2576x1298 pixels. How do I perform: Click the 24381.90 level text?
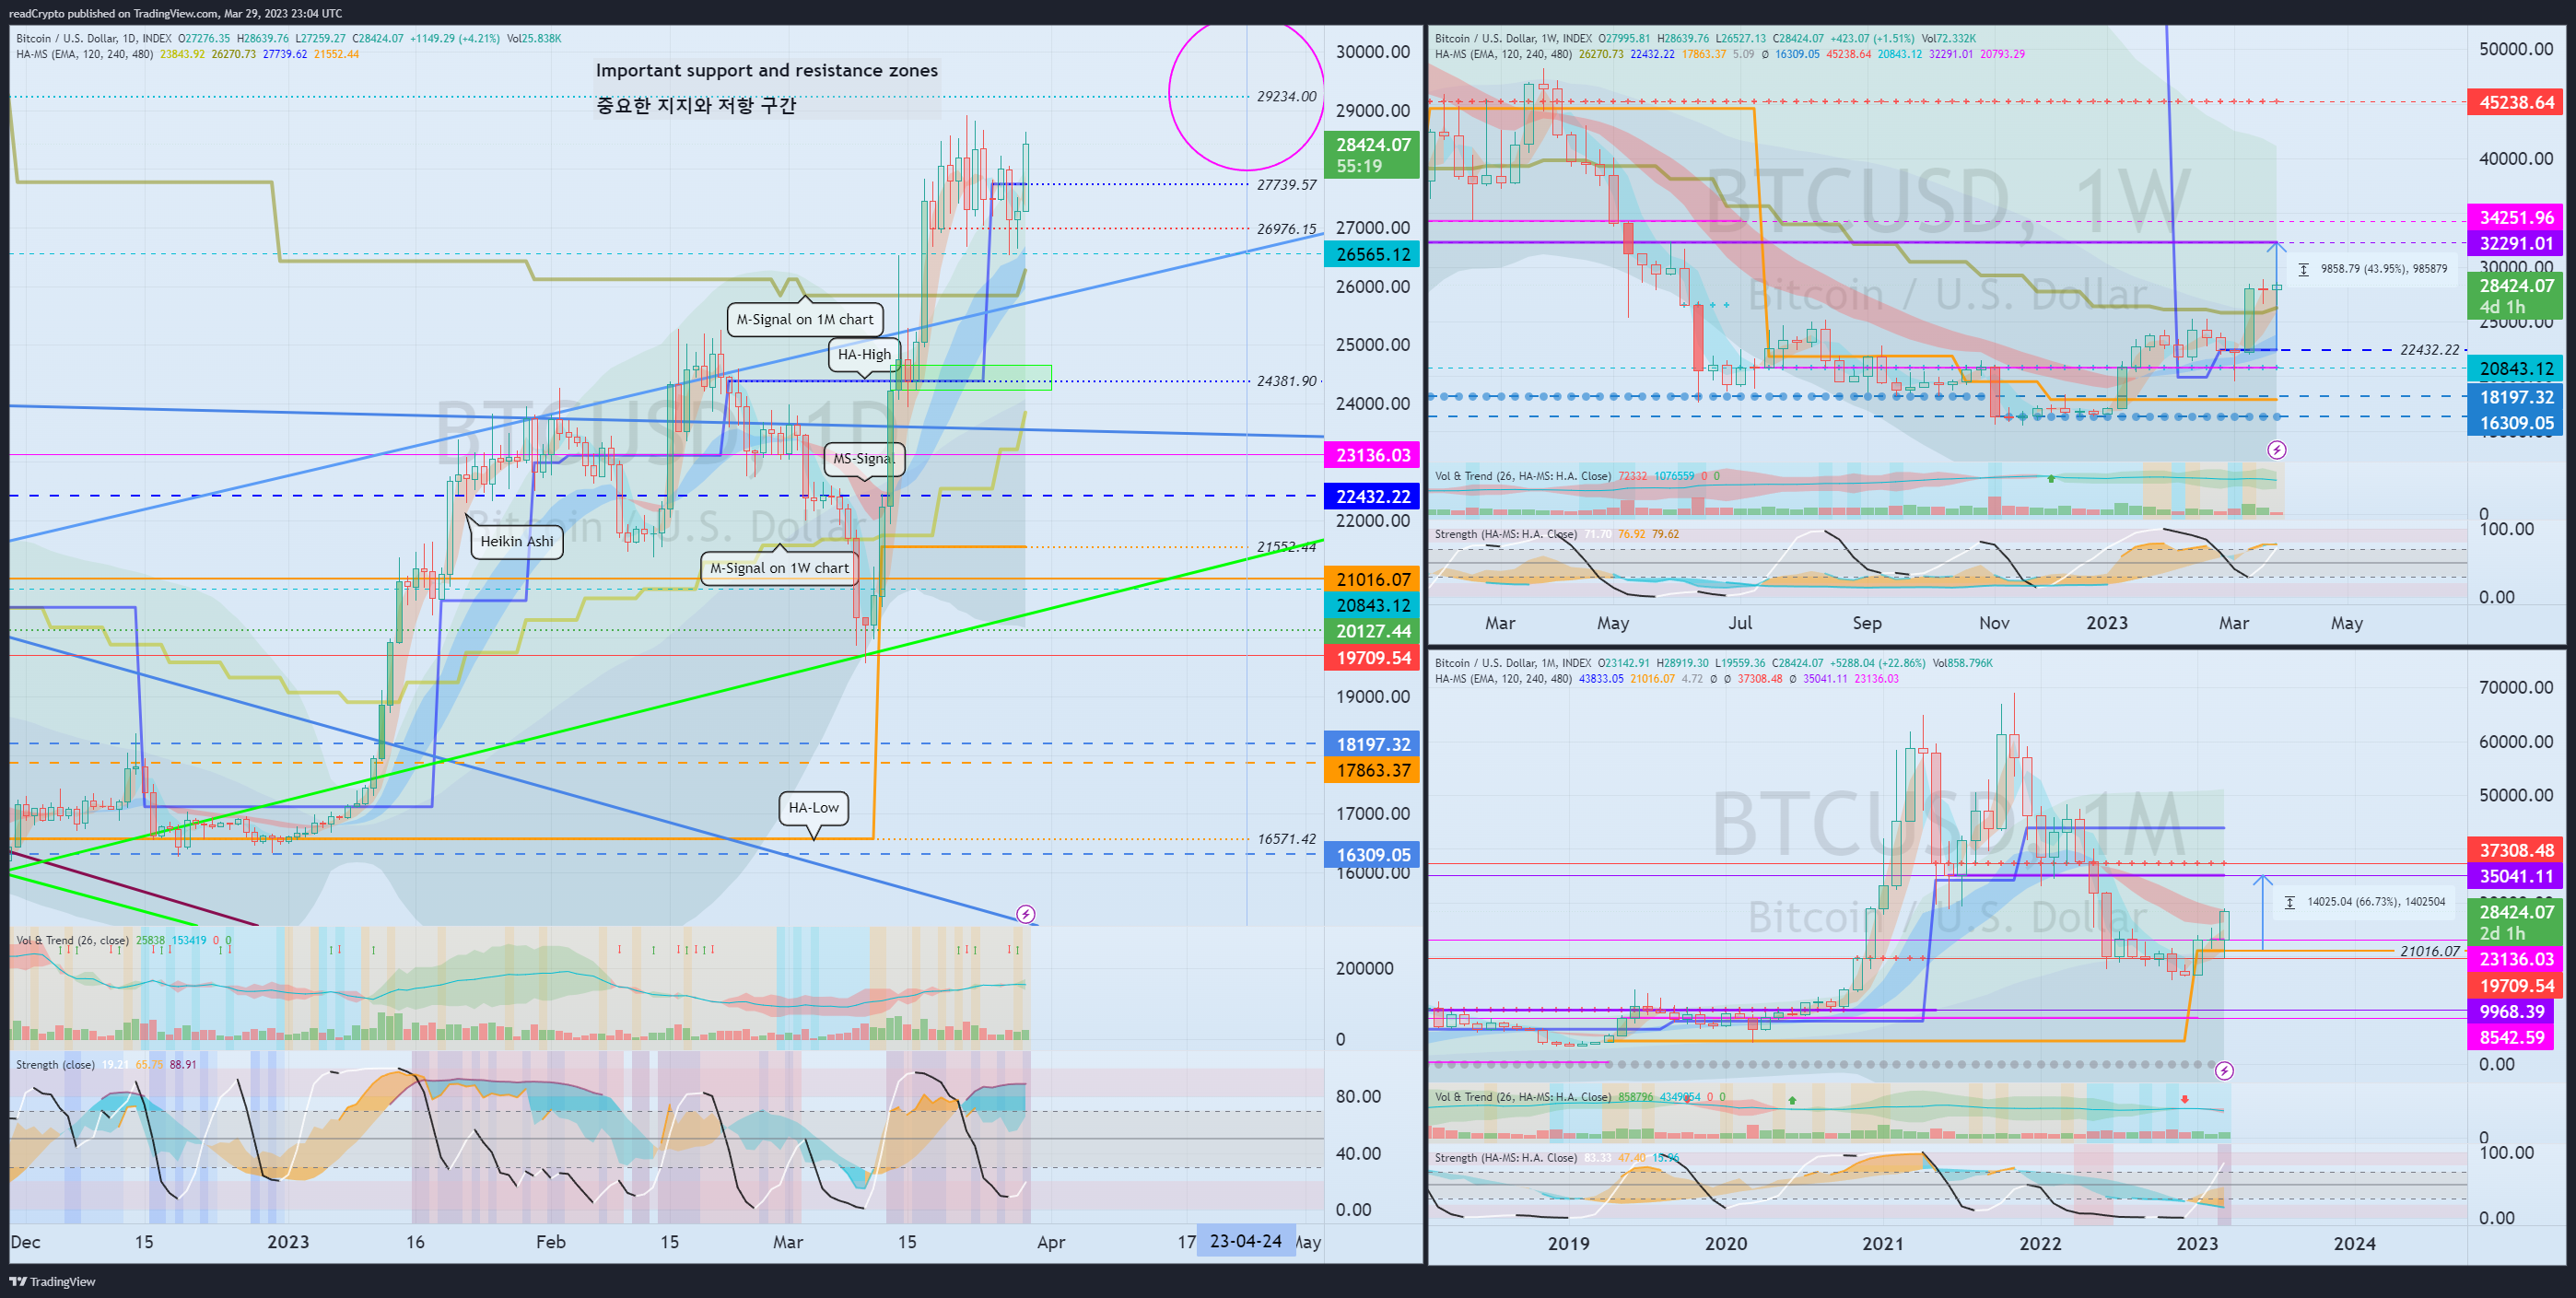click(x=1286, y=381)
